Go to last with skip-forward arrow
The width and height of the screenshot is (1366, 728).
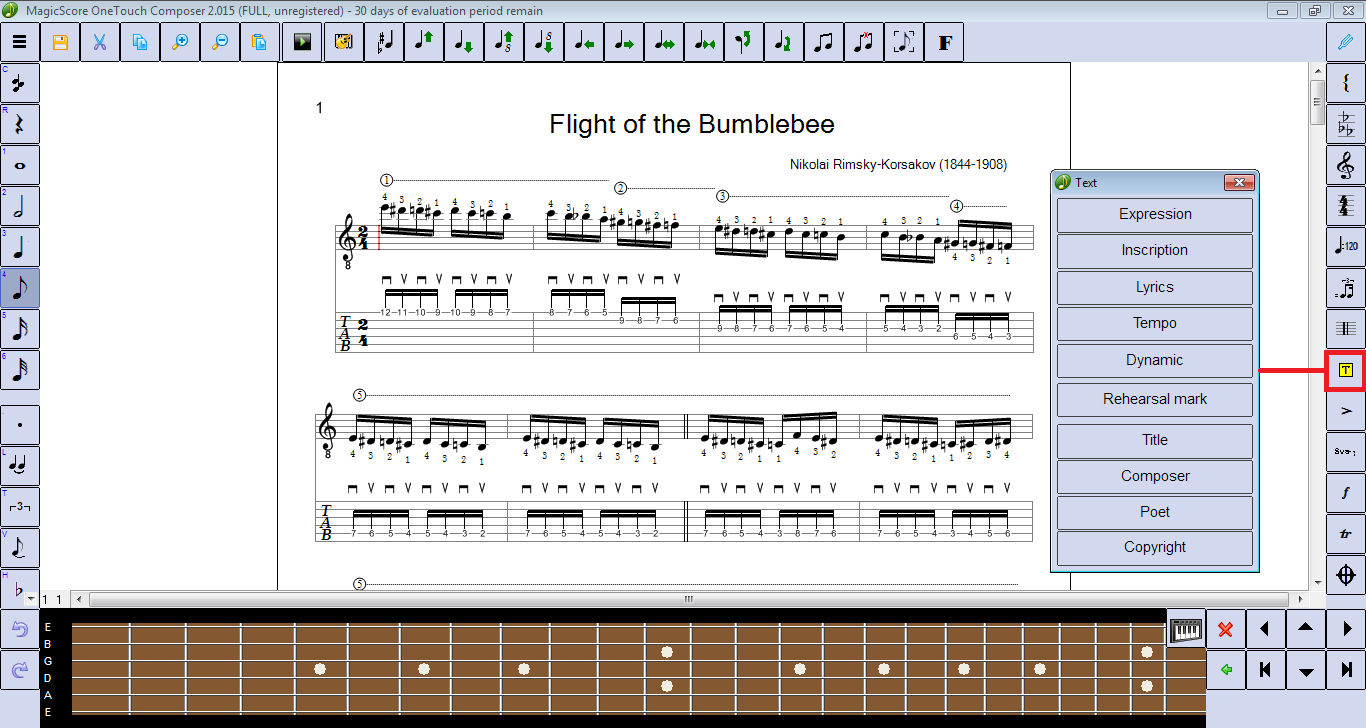tap(1346, 670)
